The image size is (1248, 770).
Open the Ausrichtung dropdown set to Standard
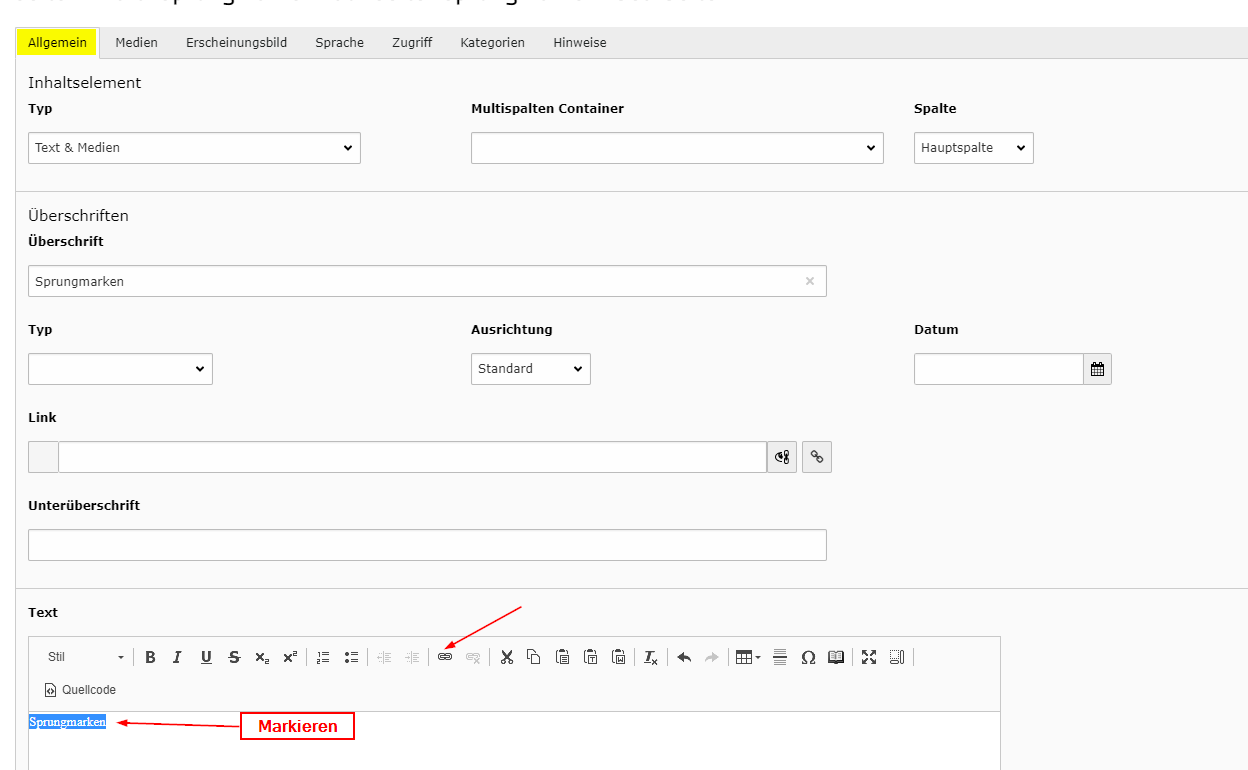tap(530, 369)
